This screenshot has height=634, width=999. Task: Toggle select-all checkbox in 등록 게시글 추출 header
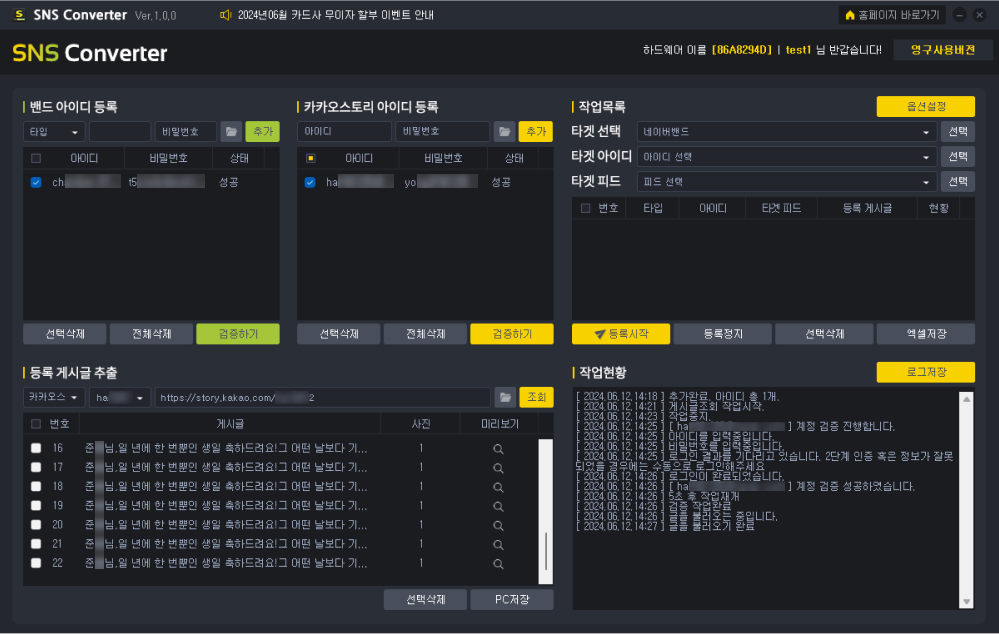click(36, 424)
